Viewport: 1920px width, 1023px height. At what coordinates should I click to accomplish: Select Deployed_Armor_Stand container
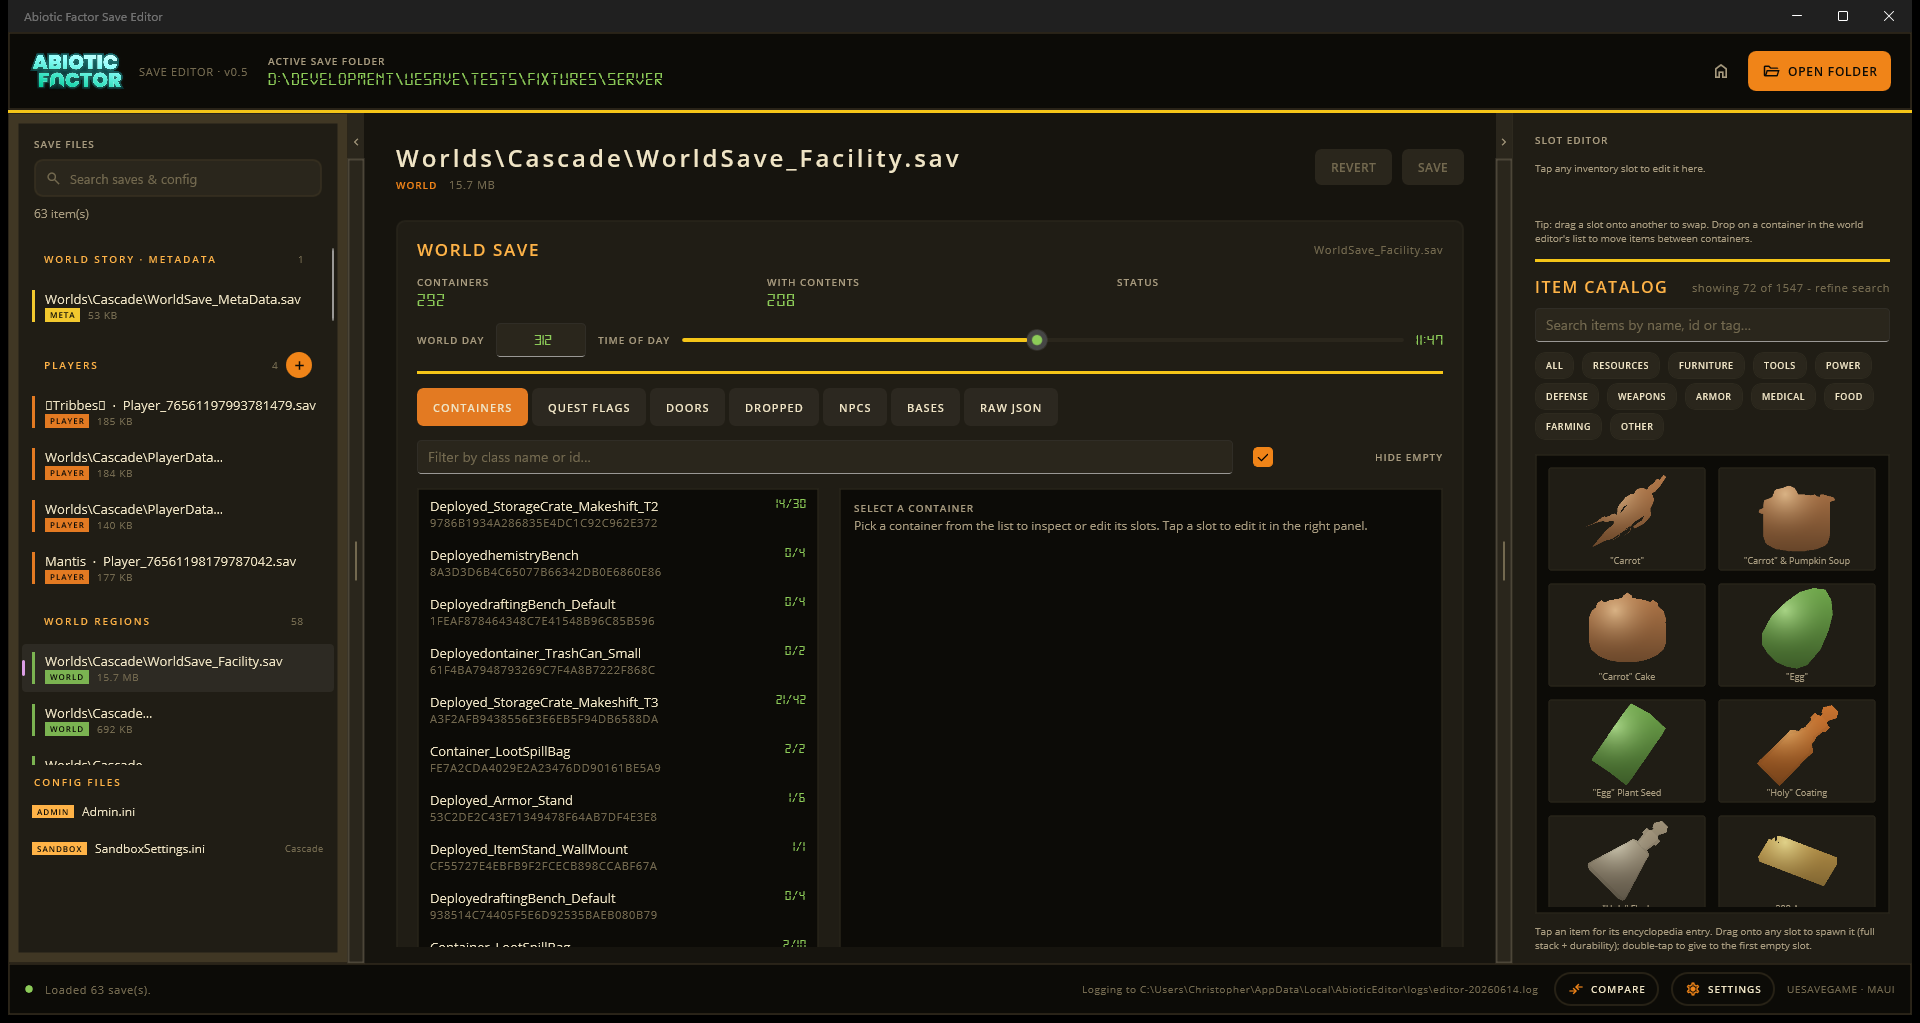(x=618, y=808)
